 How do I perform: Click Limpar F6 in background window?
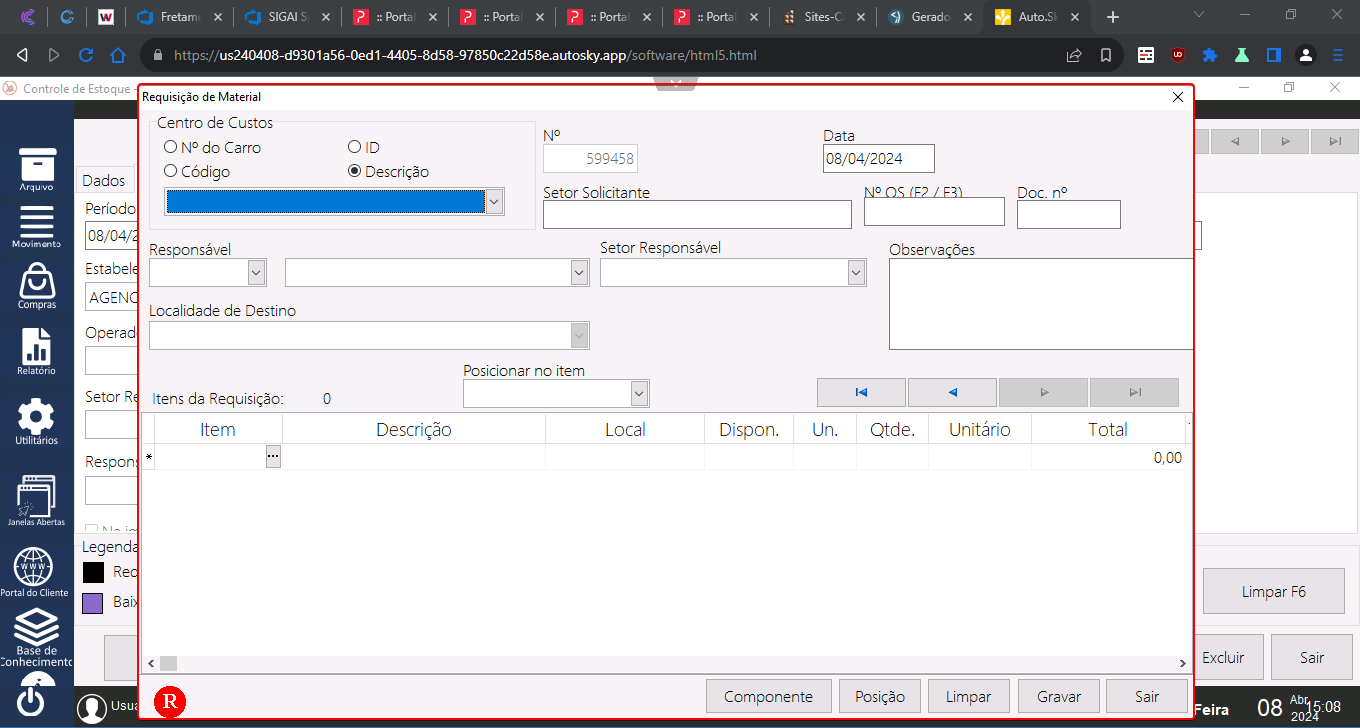point(1273,591)
